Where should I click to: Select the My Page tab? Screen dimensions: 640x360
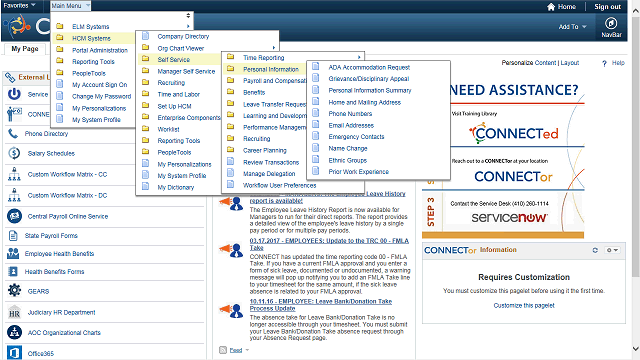25,49
